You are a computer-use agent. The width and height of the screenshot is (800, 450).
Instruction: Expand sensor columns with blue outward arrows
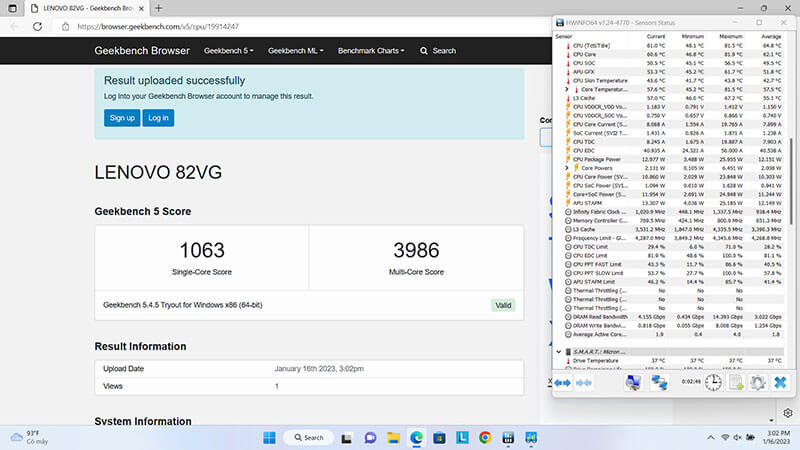(x=563, y=383)
